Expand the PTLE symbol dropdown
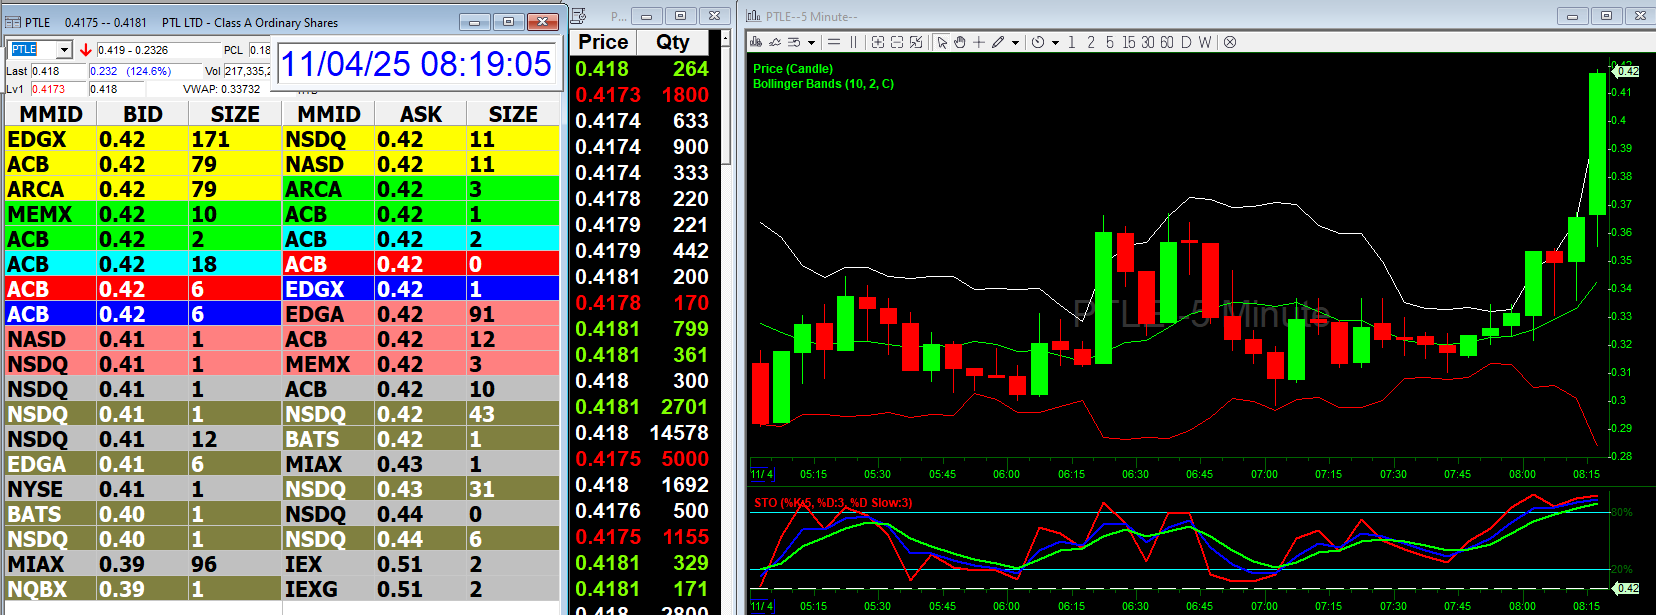 coord(64,50)
